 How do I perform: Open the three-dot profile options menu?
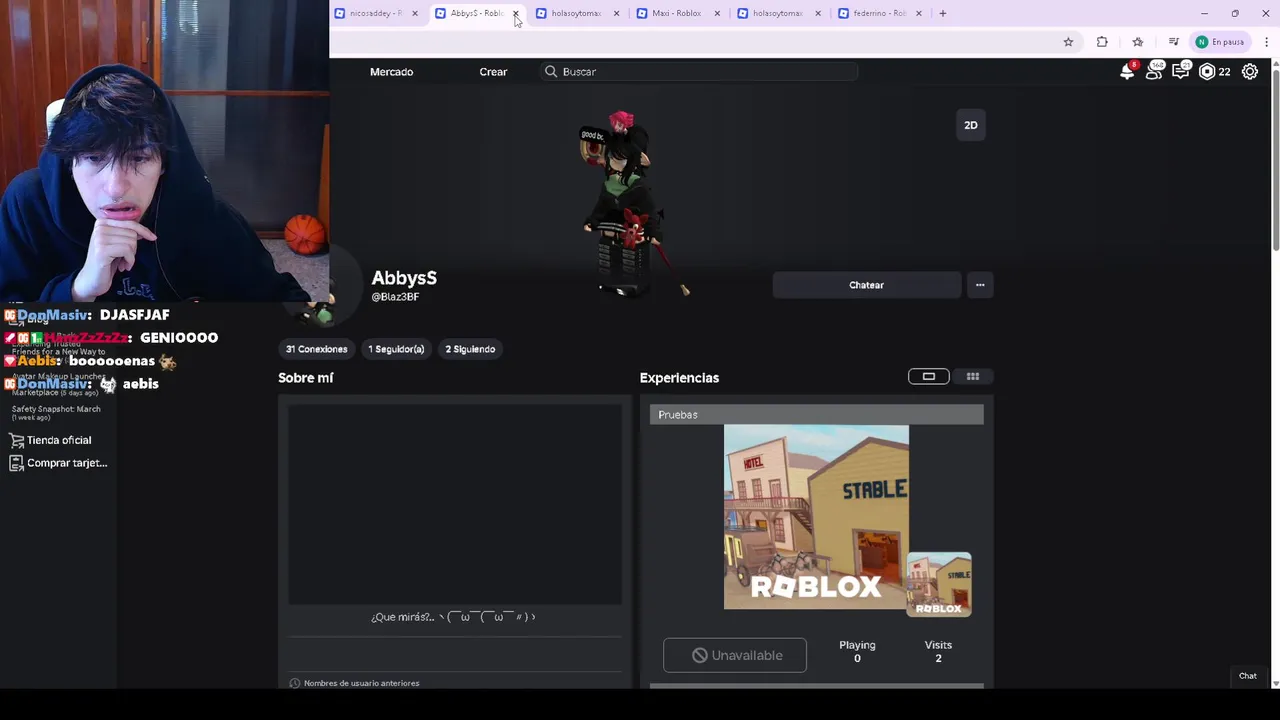pyautogui.click(x=980, y=285)
